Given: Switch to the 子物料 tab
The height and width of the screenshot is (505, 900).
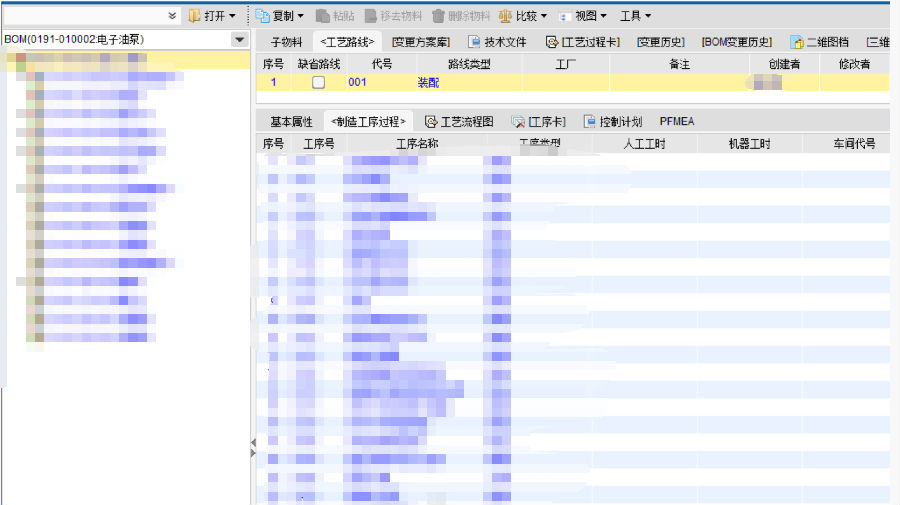Looking at the screenshot, I should click(286, 42).
